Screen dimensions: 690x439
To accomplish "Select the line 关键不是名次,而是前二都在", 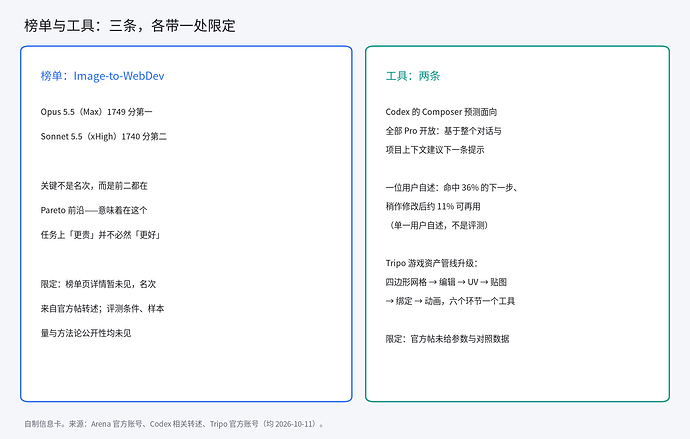I will tap(94, 186).
